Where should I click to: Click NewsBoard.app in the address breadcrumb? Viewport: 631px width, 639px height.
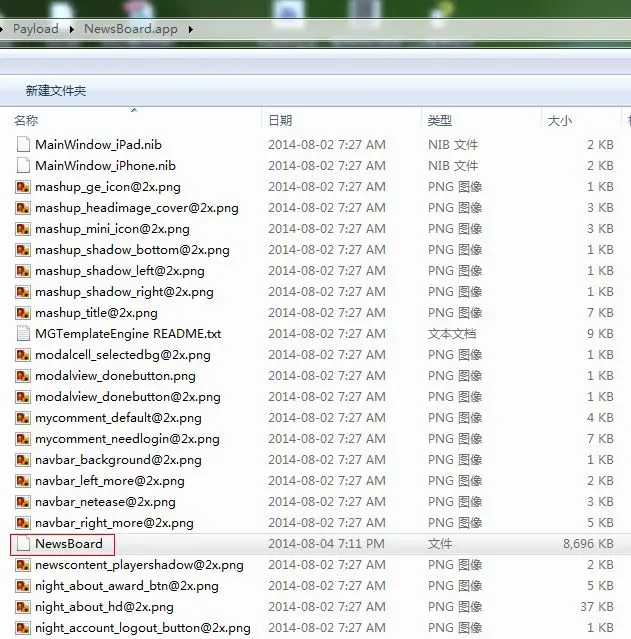pyautogui.click(x=131, y=29)
